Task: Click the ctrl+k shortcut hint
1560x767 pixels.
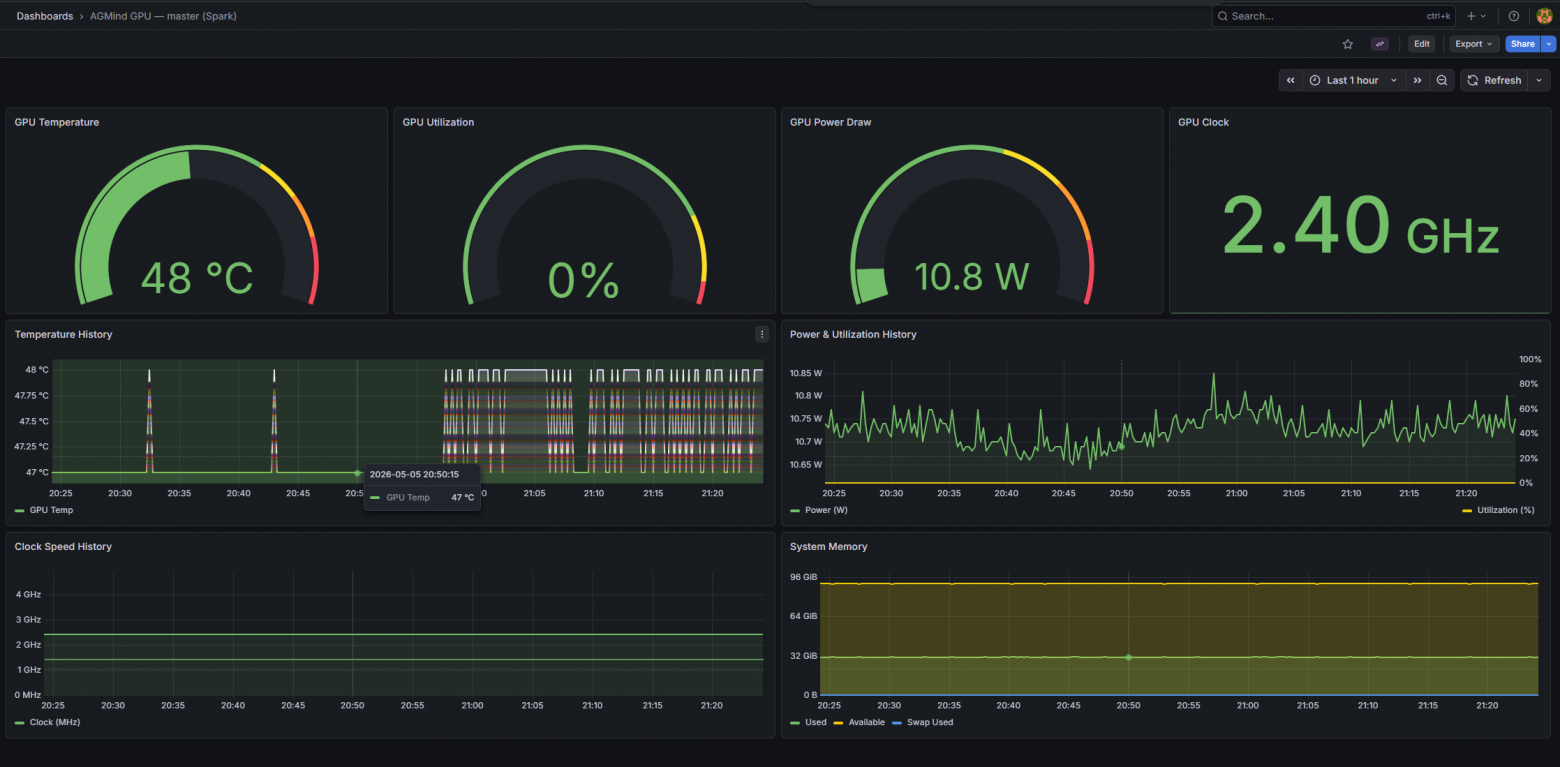Action: [1438, 16]
